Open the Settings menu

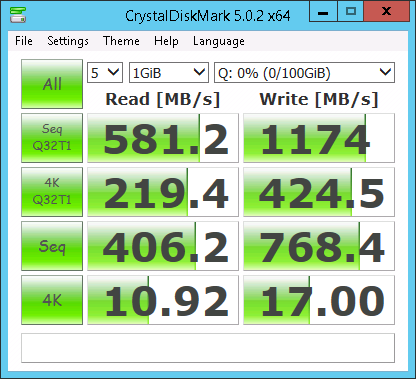pyautogui.click(x=68, y=41)
